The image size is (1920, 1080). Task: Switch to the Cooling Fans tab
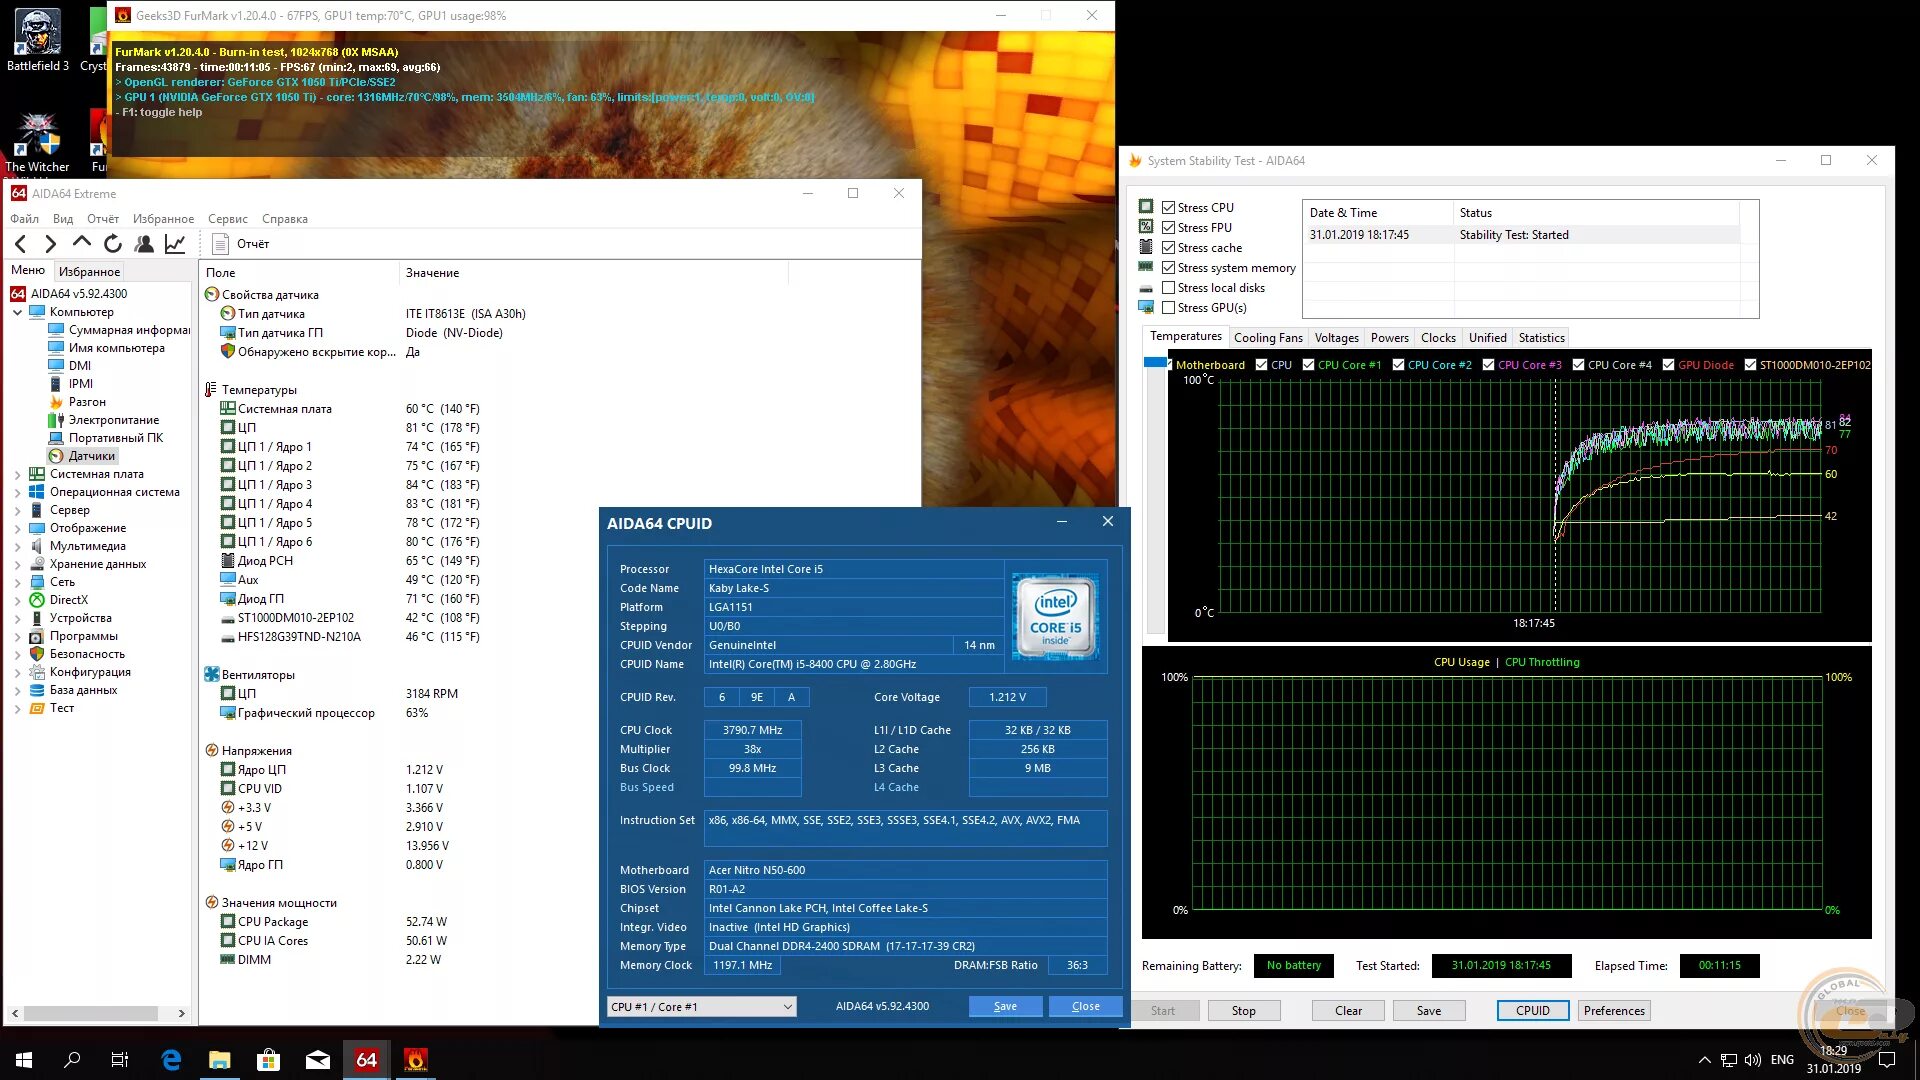tap(1267, 338)
